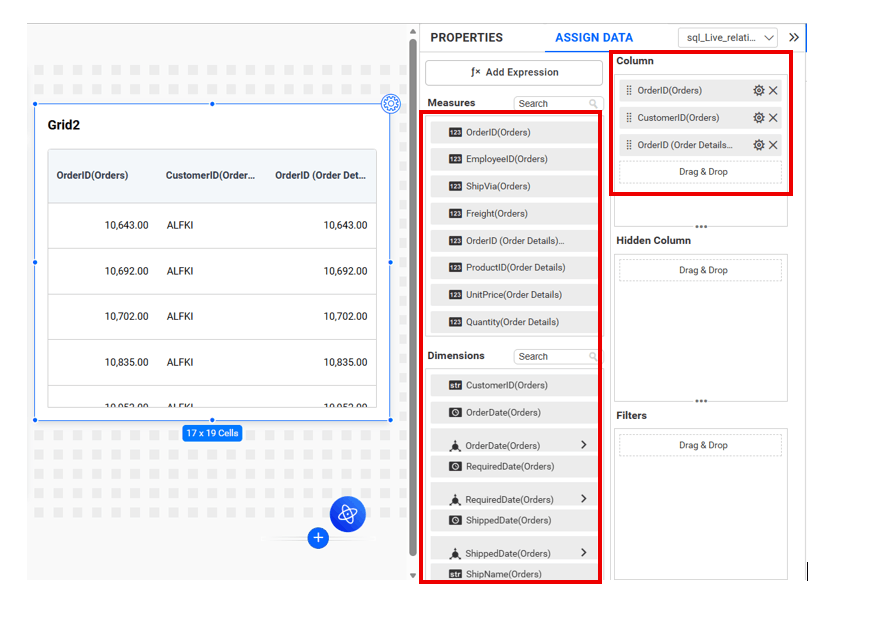The width and height of the screenshot is (877, 630).
Task: Click the Column section Drag & Drop area
Action: [700, 172]
